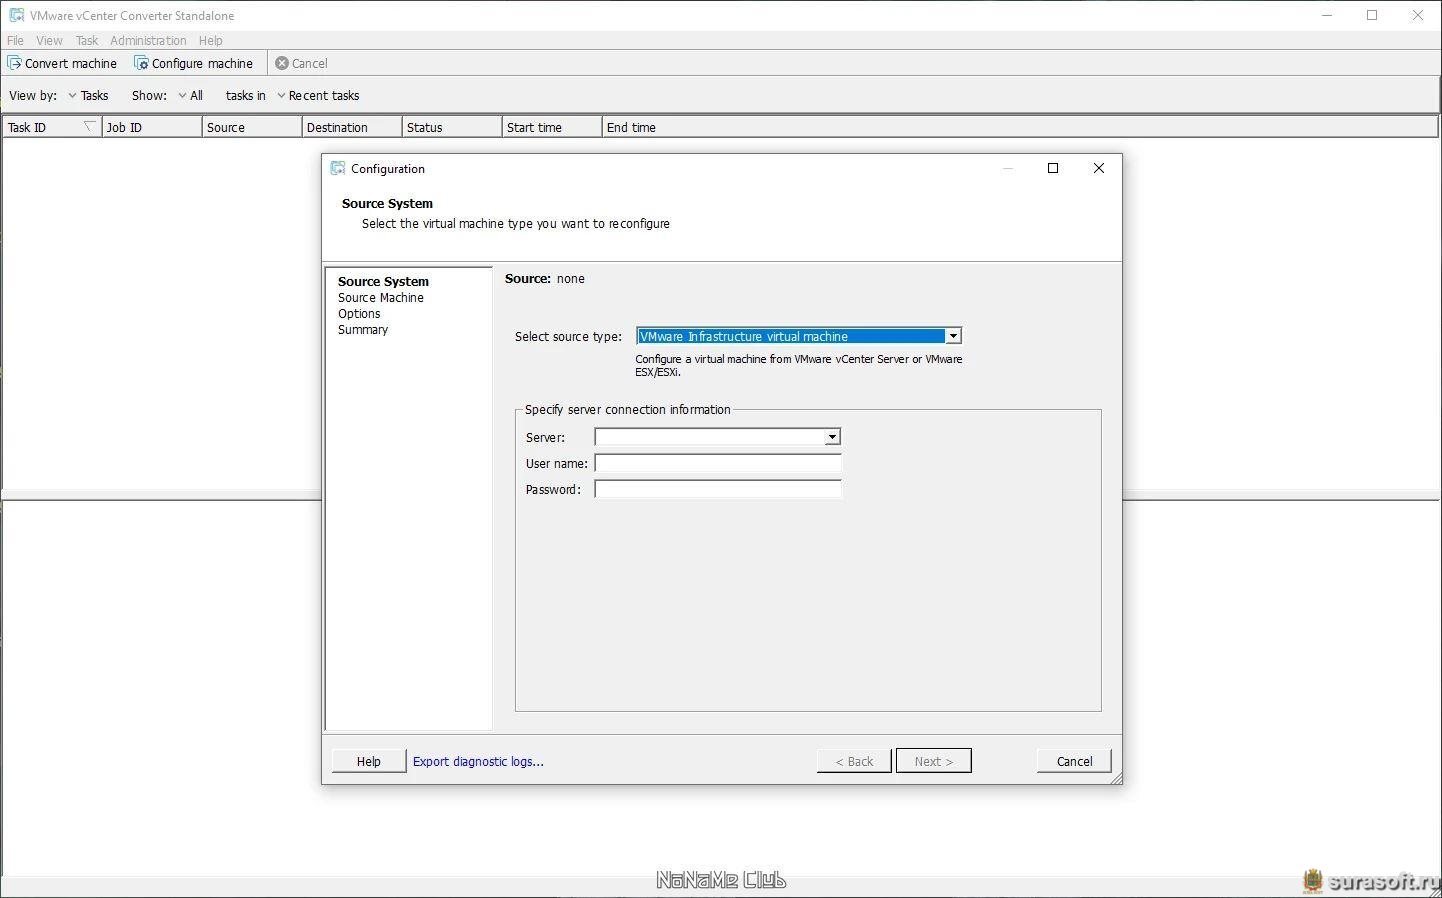
Task: Maximize the VMware vCenter Converter window
Action: coord(1372,15)
